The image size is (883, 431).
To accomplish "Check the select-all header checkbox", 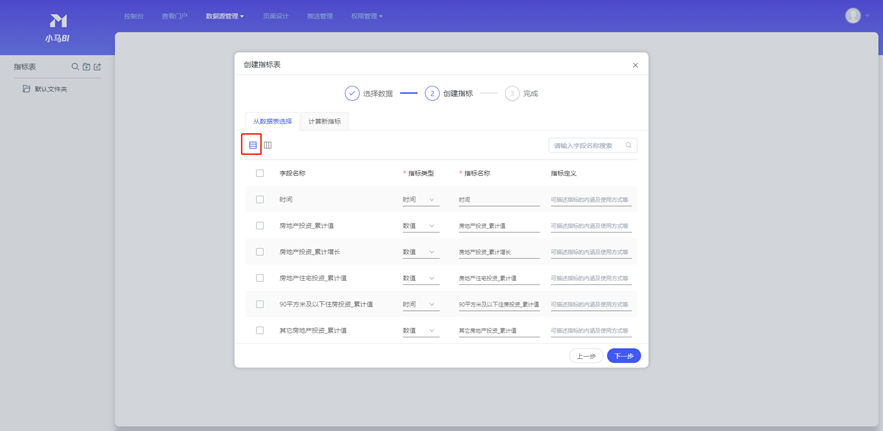I will [x=260, y=173].
